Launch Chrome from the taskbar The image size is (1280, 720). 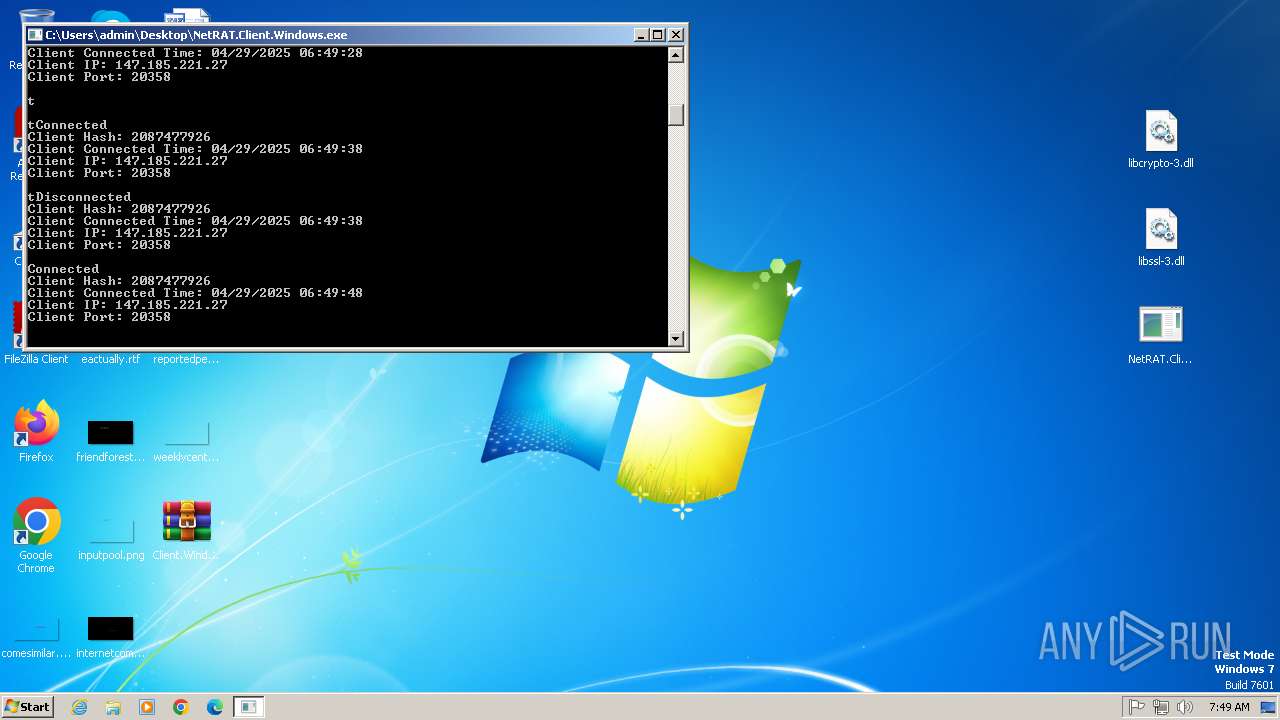pos(181,707)
